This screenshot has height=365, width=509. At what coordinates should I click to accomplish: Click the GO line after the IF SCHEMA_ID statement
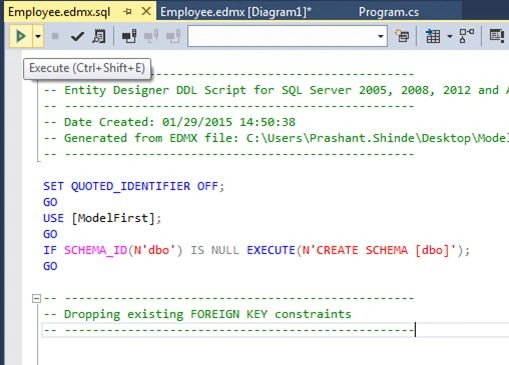pyautogui.click(x=50, y=266)
